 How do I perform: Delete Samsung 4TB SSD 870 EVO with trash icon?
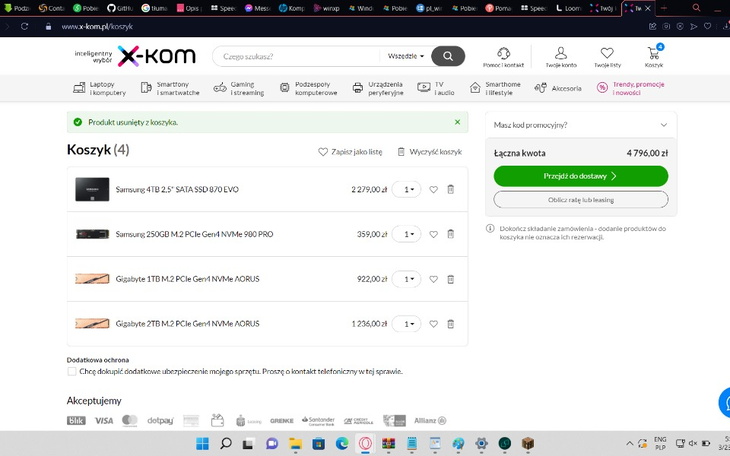(450, 189)
